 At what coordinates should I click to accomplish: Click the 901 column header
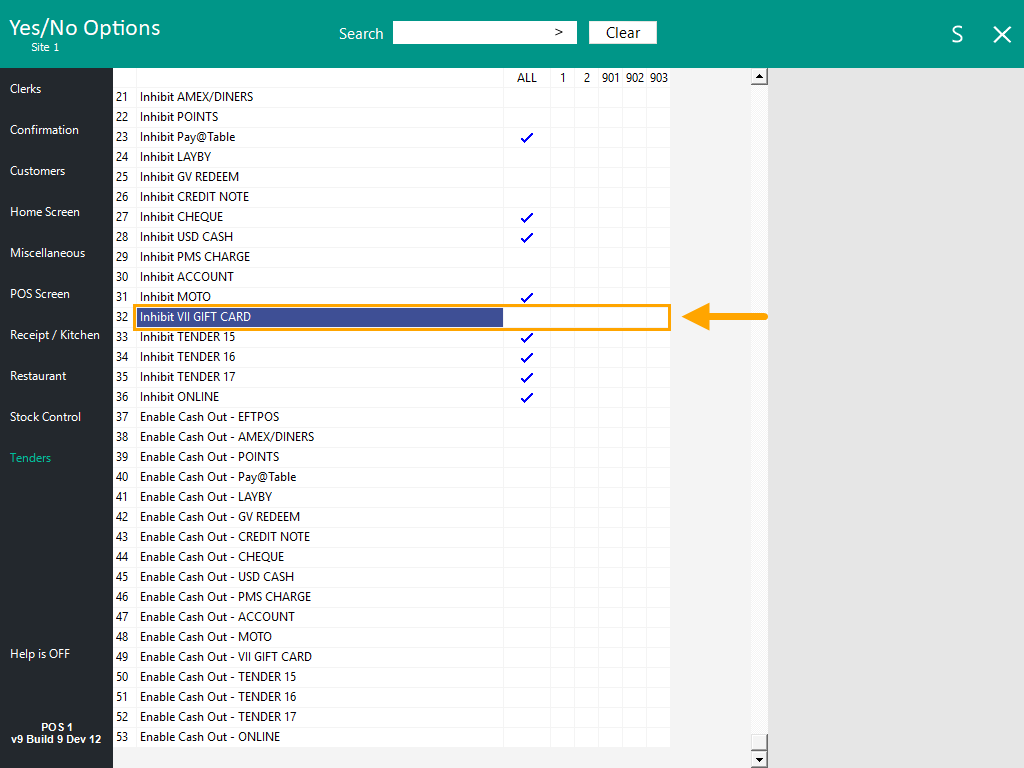[x=610, y=78]
